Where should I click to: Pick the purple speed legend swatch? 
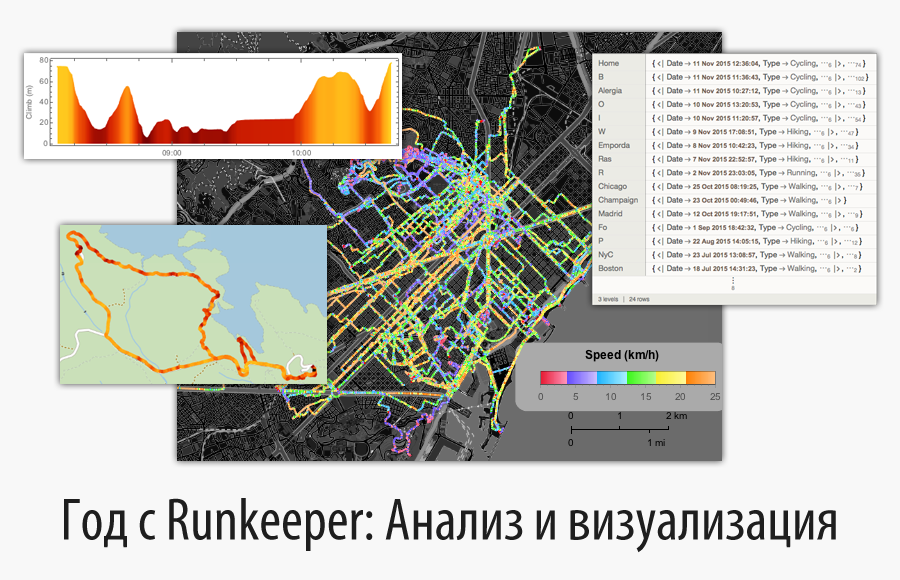(582, 377)
